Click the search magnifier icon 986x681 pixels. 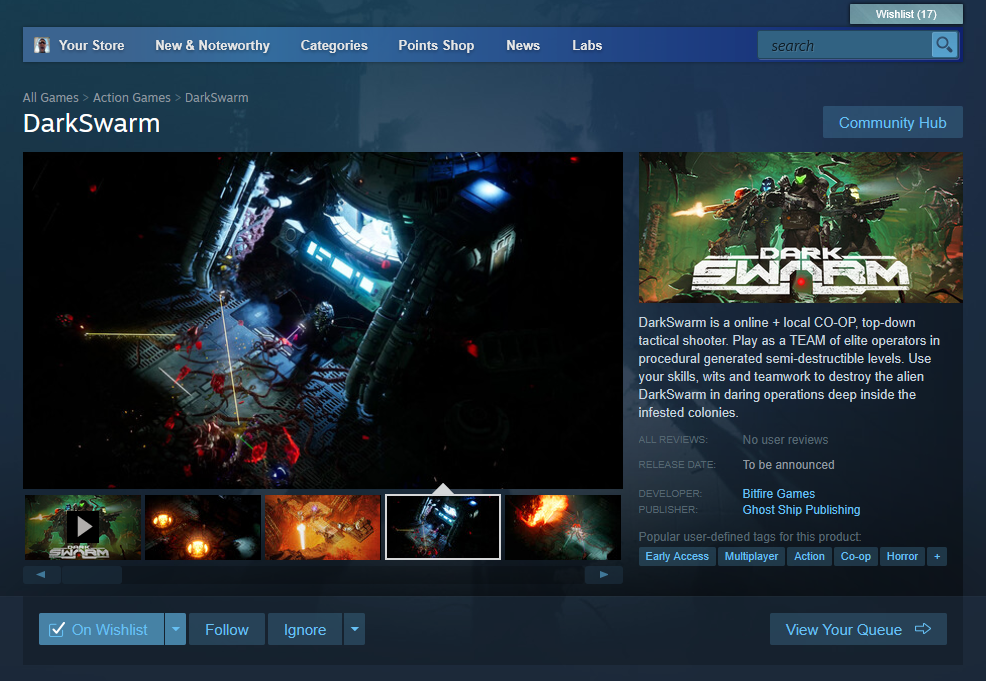pos(944,45)
